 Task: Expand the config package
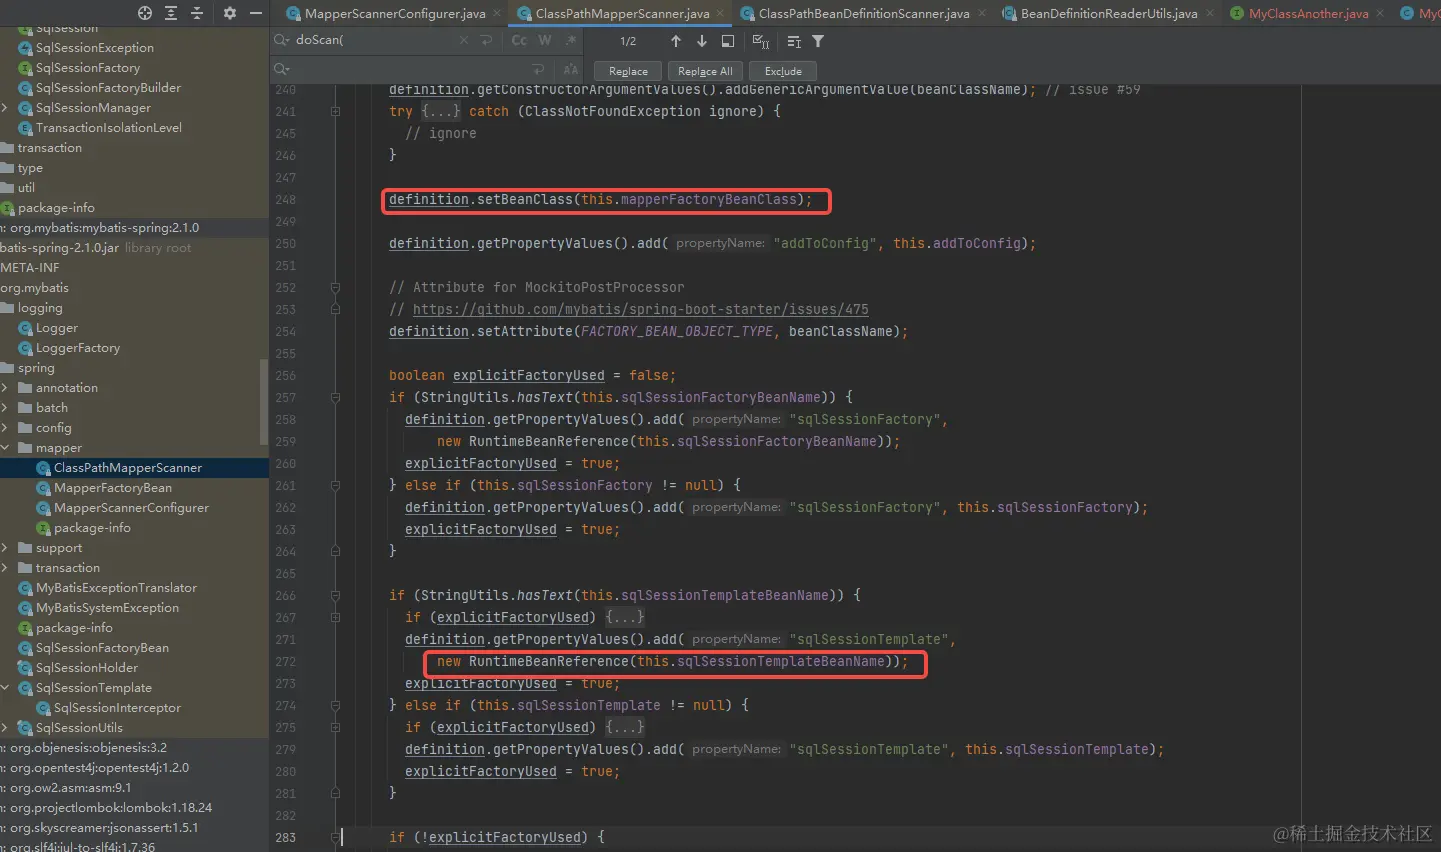5,427
